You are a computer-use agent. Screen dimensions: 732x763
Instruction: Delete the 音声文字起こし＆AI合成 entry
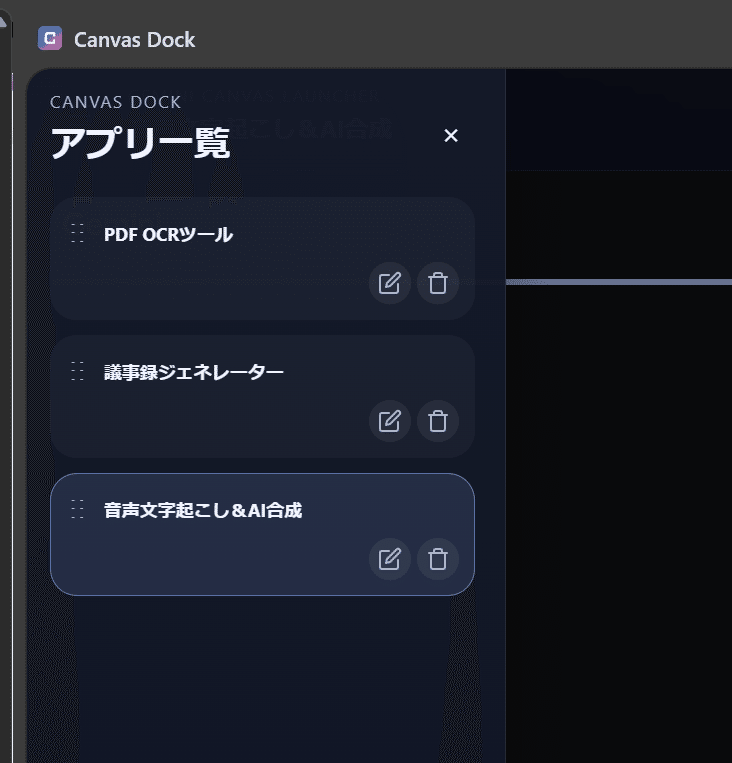[x=438, y=559]
